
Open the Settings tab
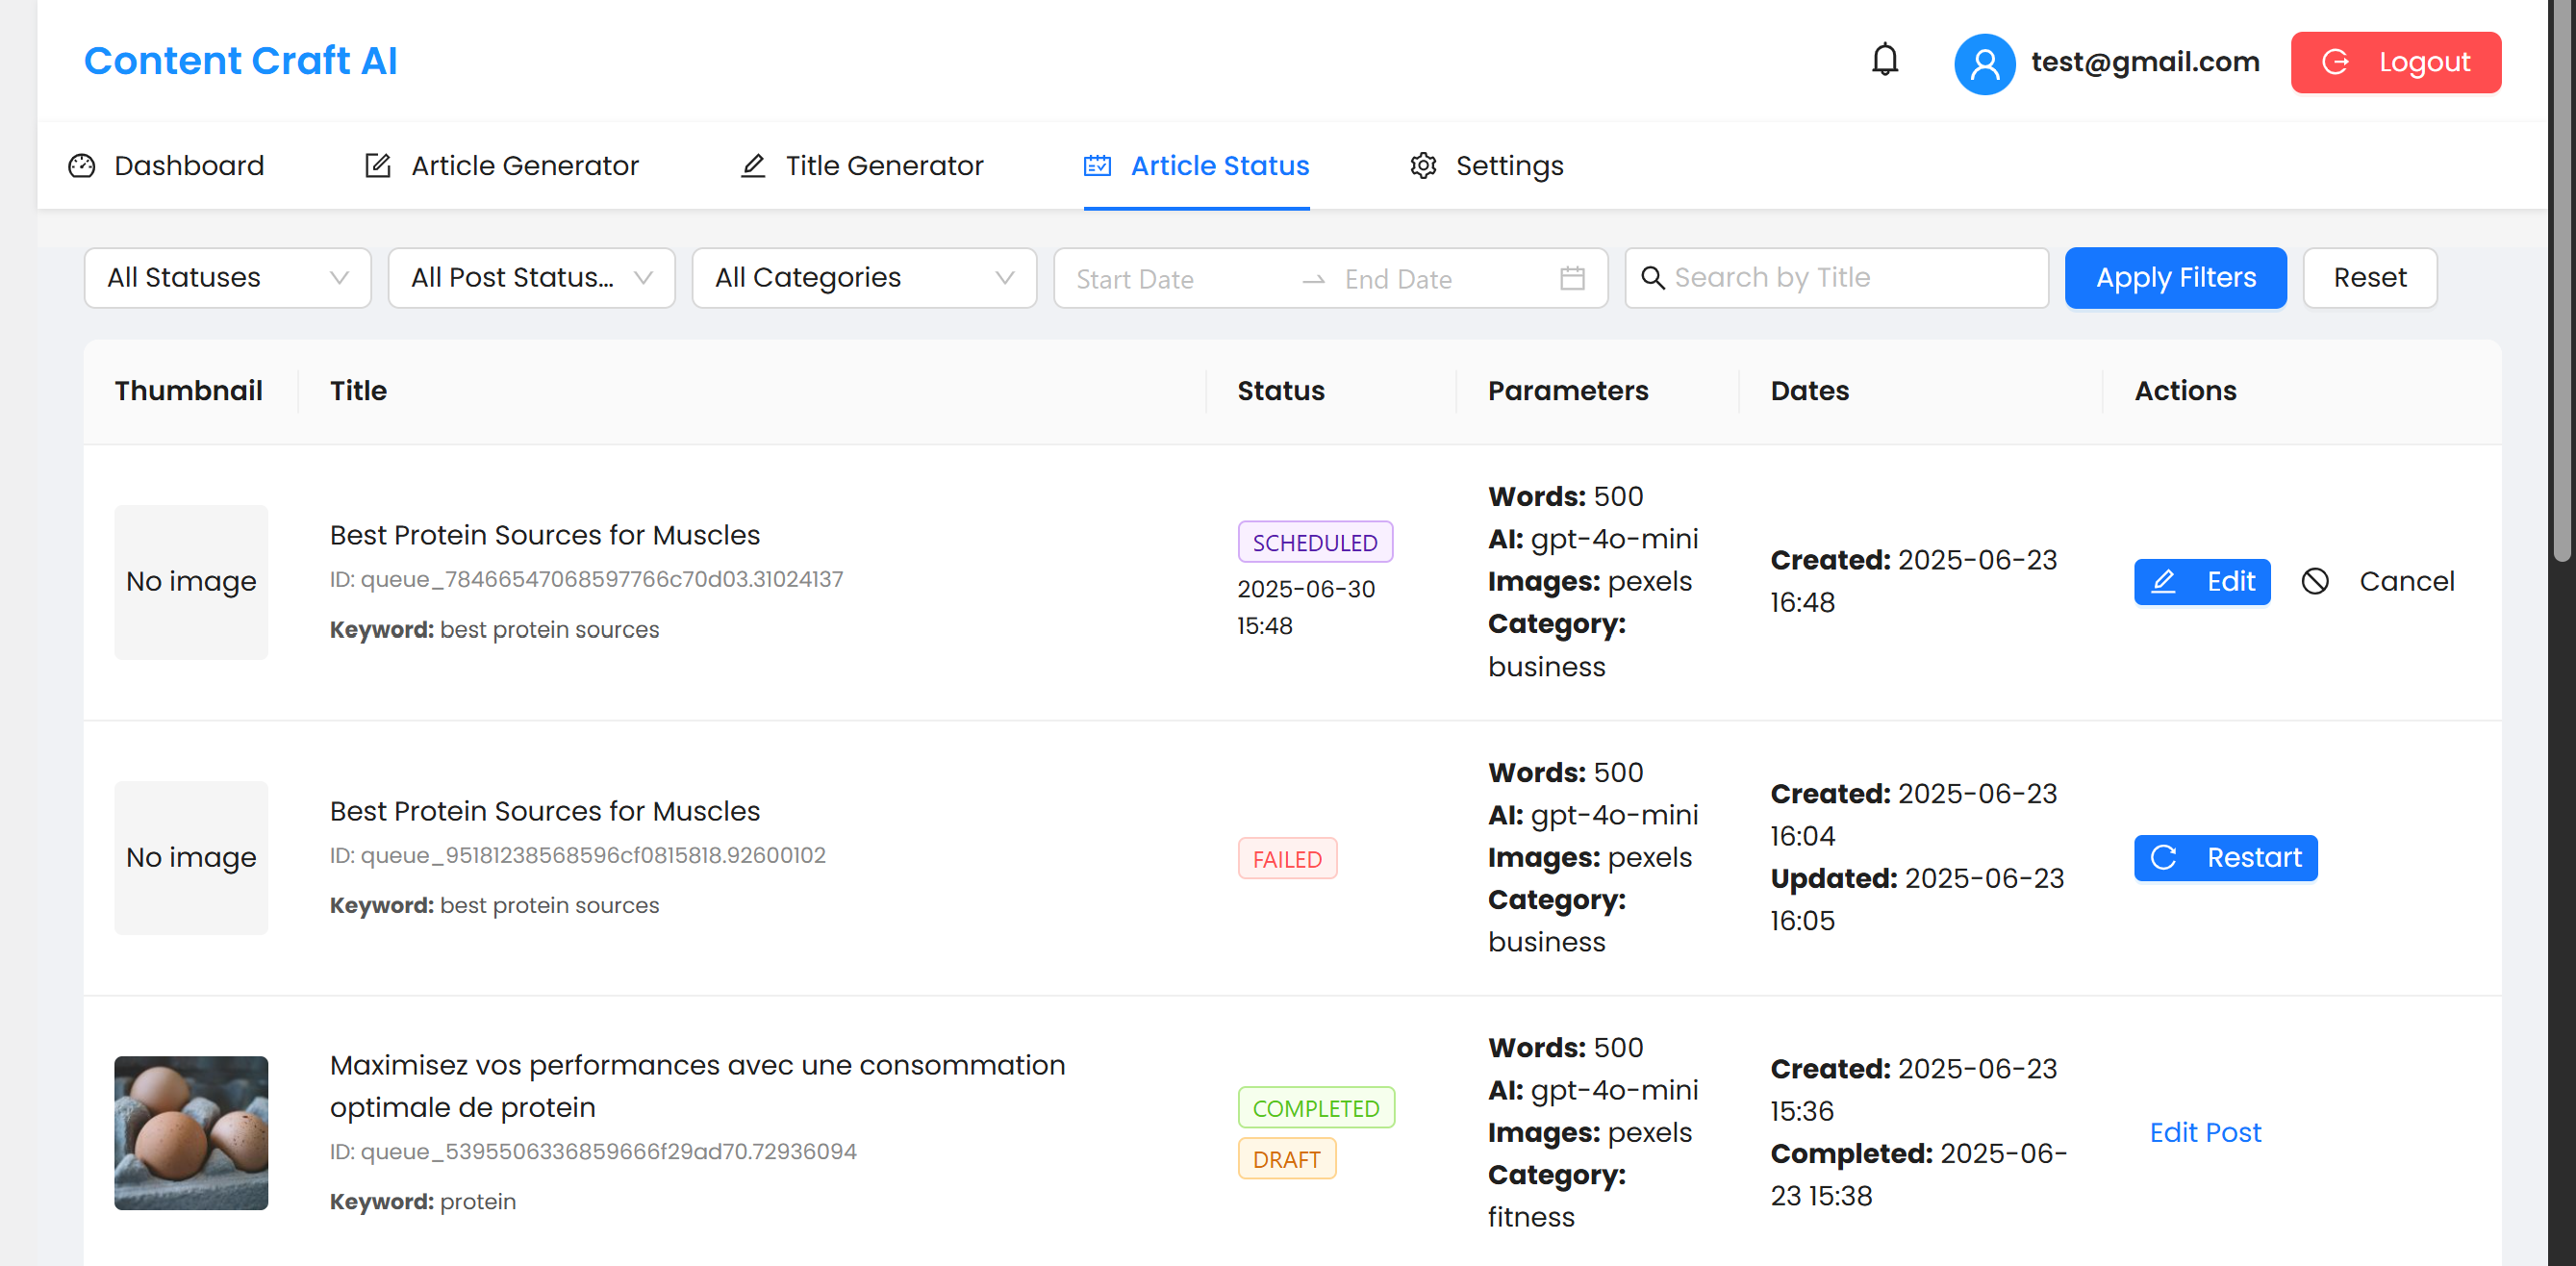click(1486, 166)
